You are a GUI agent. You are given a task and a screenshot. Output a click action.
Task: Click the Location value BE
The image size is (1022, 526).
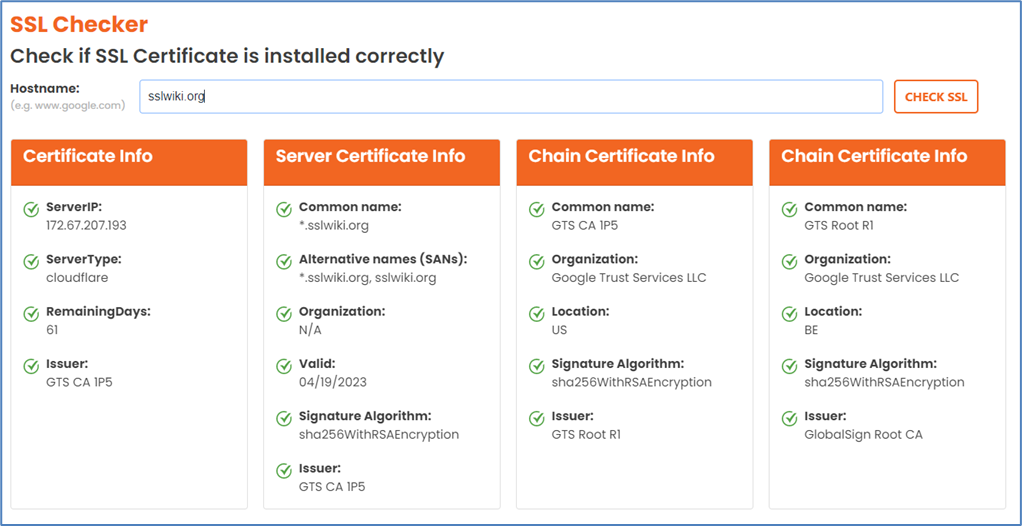[x=811, y=330]
